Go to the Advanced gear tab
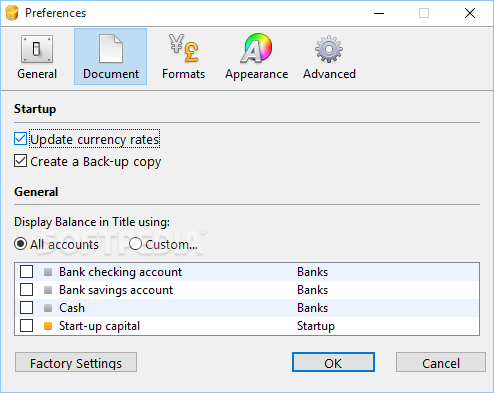Screen dimensions: 494x393 click(x=329, y=57)
